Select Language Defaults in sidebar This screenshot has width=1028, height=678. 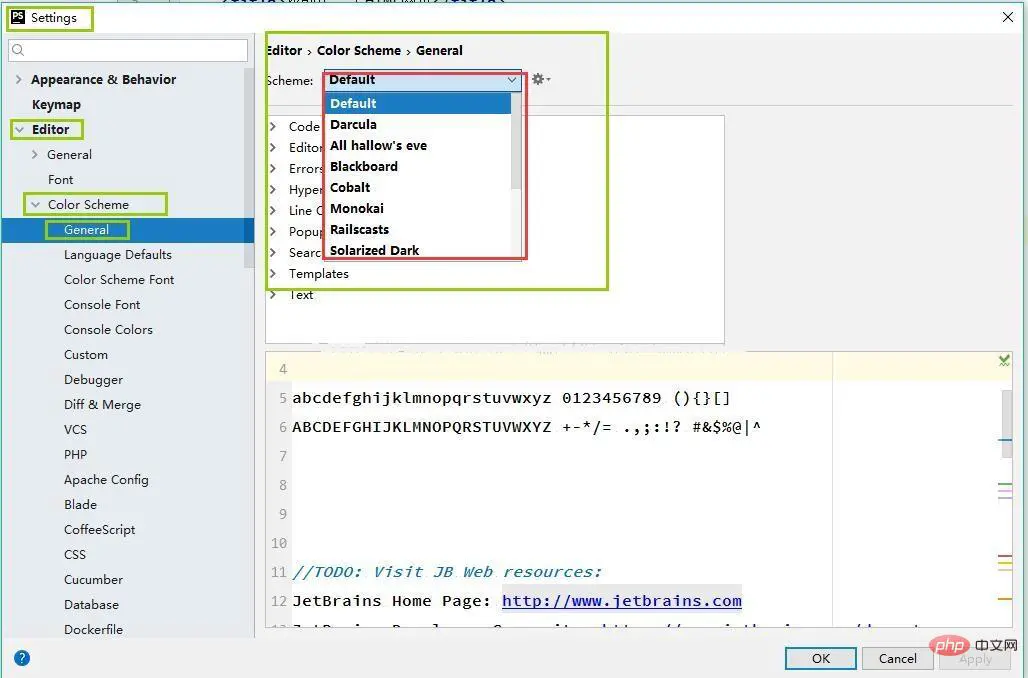pyautogui.click(x=117, y=255)
